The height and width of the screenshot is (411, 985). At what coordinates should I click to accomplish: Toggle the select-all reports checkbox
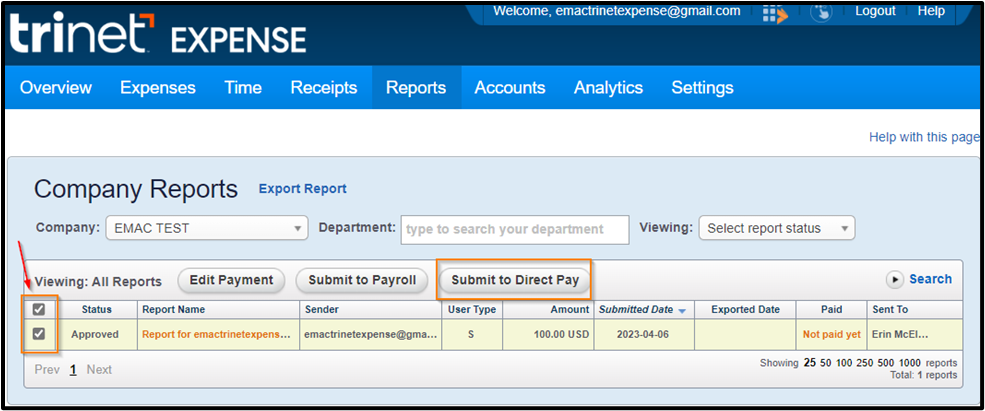click(39, 309)
